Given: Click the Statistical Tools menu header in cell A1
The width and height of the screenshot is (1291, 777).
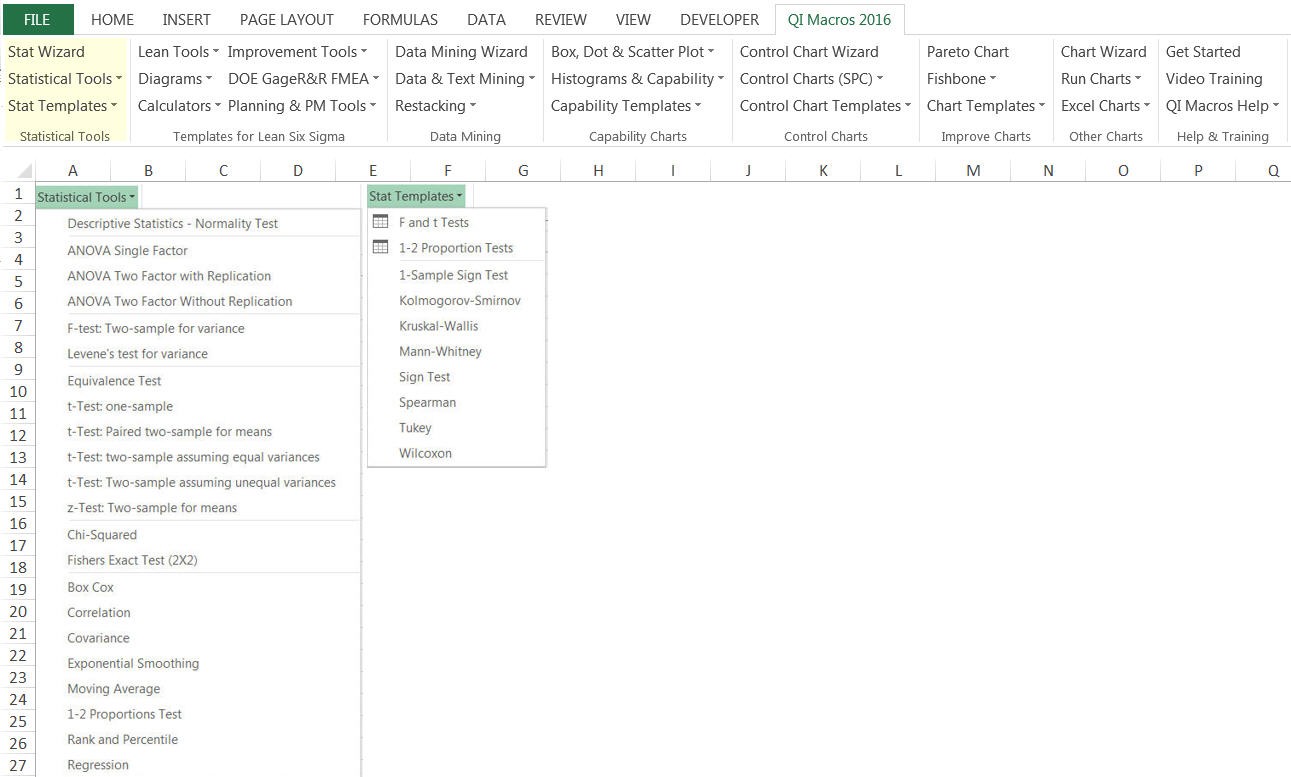Looking at the screenshot, I should coord(88,197).
